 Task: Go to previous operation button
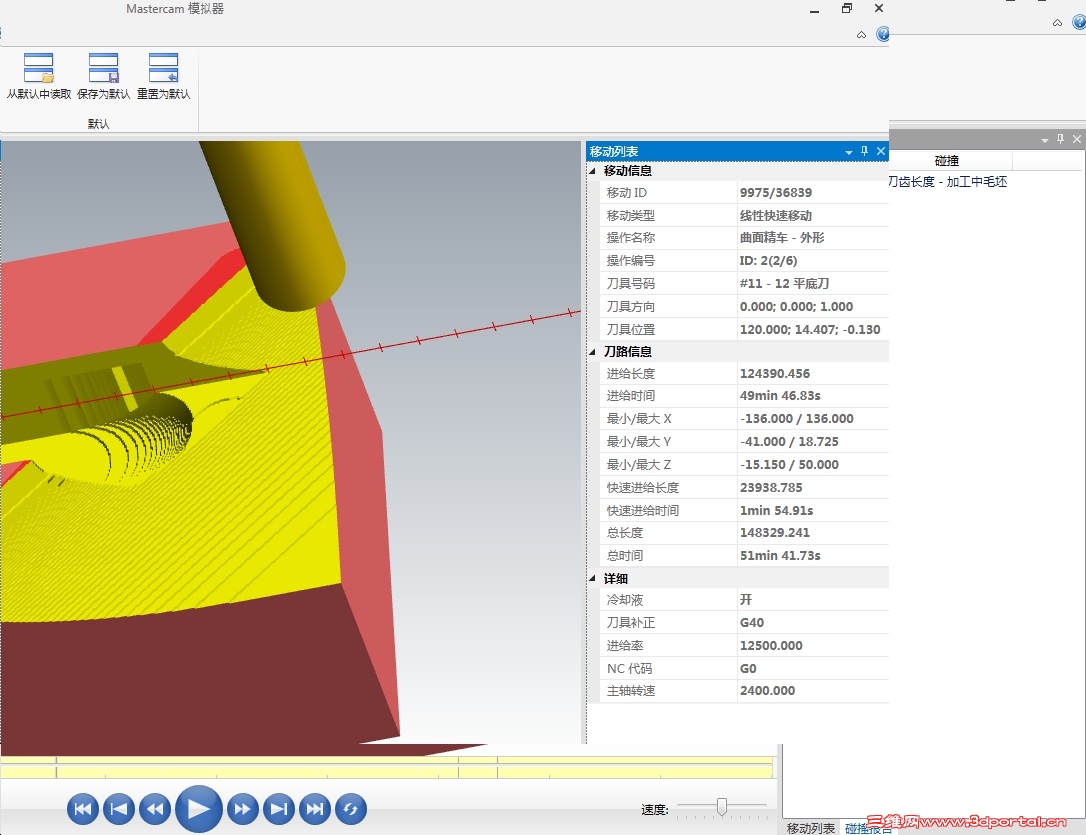(x=118, y=809)
